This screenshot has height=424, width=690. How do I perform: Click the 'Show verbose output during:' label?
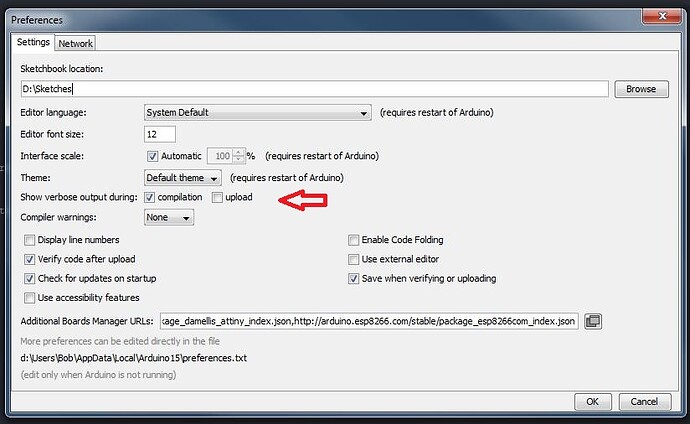coord(79,197)
